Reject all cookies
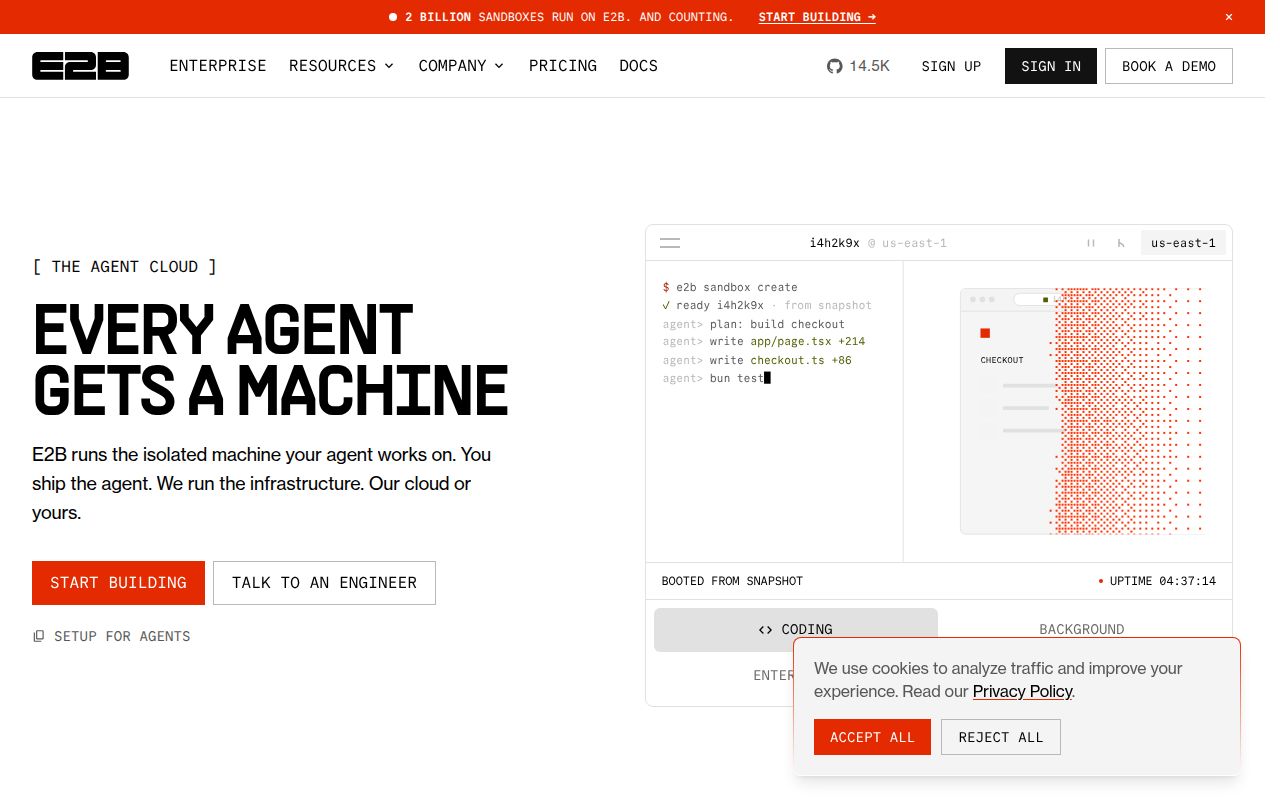1280x800 pixels. coord(1001,737)
